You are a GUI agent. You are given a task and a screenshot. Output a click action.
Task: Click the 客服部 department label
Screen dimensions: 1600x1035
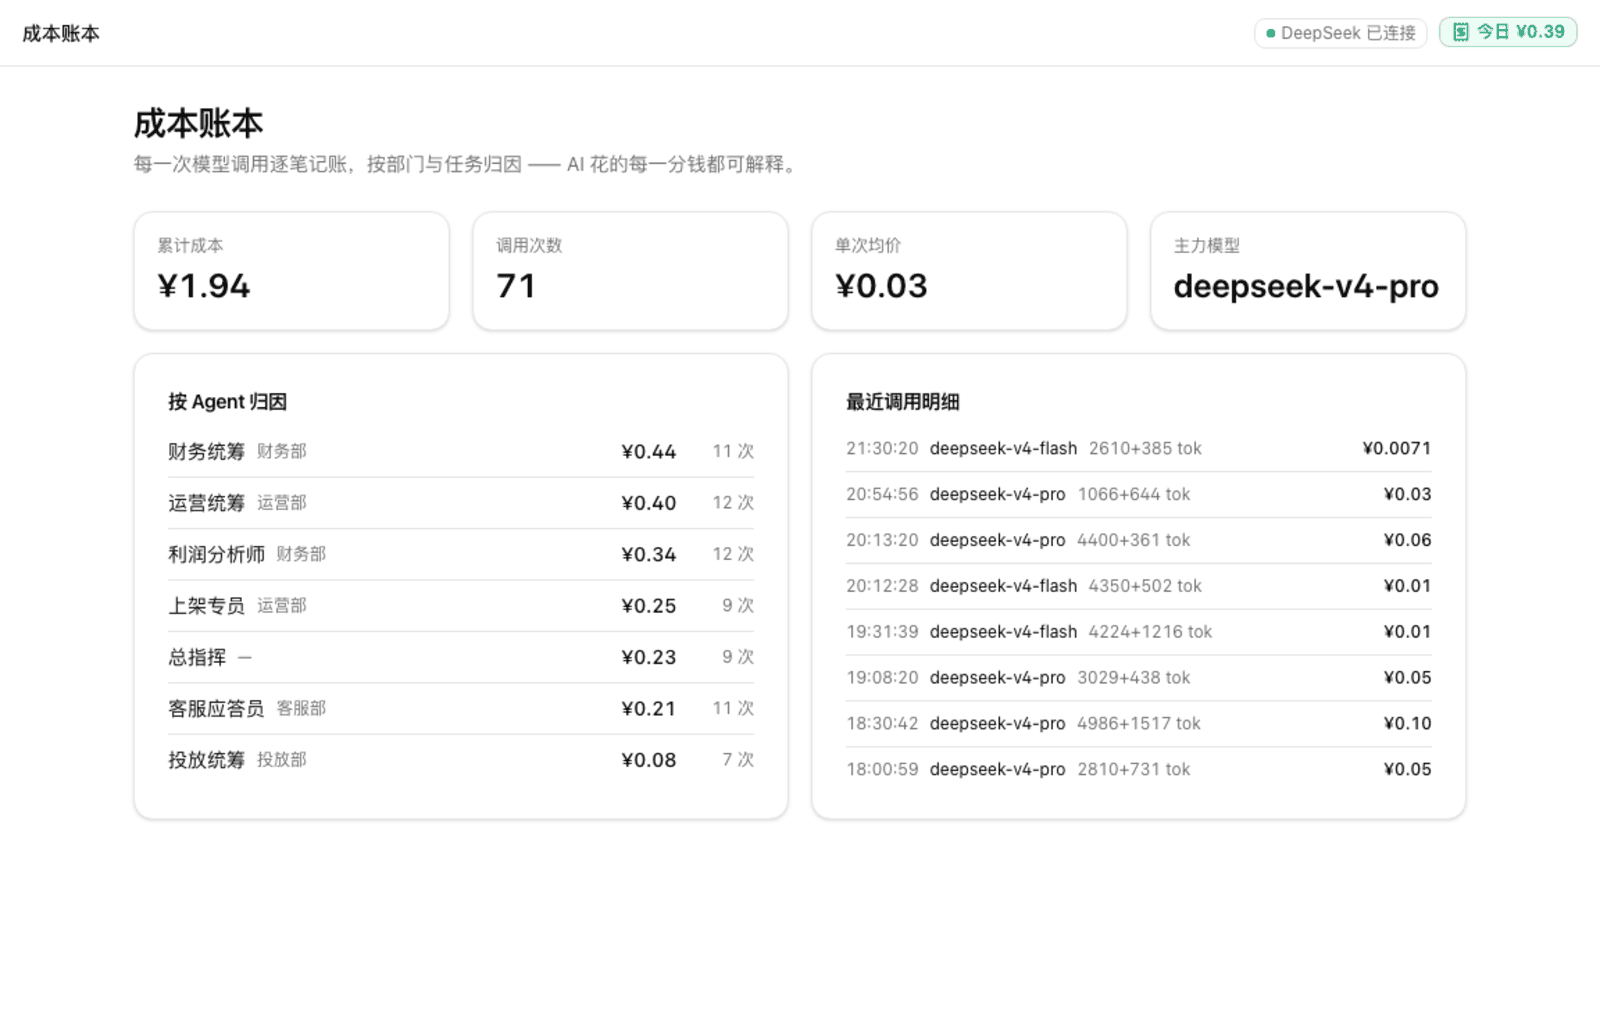pyautogui.click(x=301, y=709)
